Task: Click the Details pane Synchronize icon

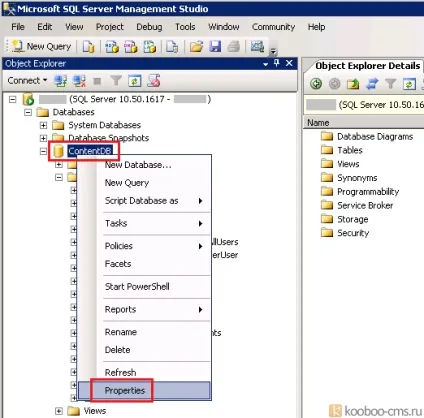Action: (372, 83)
